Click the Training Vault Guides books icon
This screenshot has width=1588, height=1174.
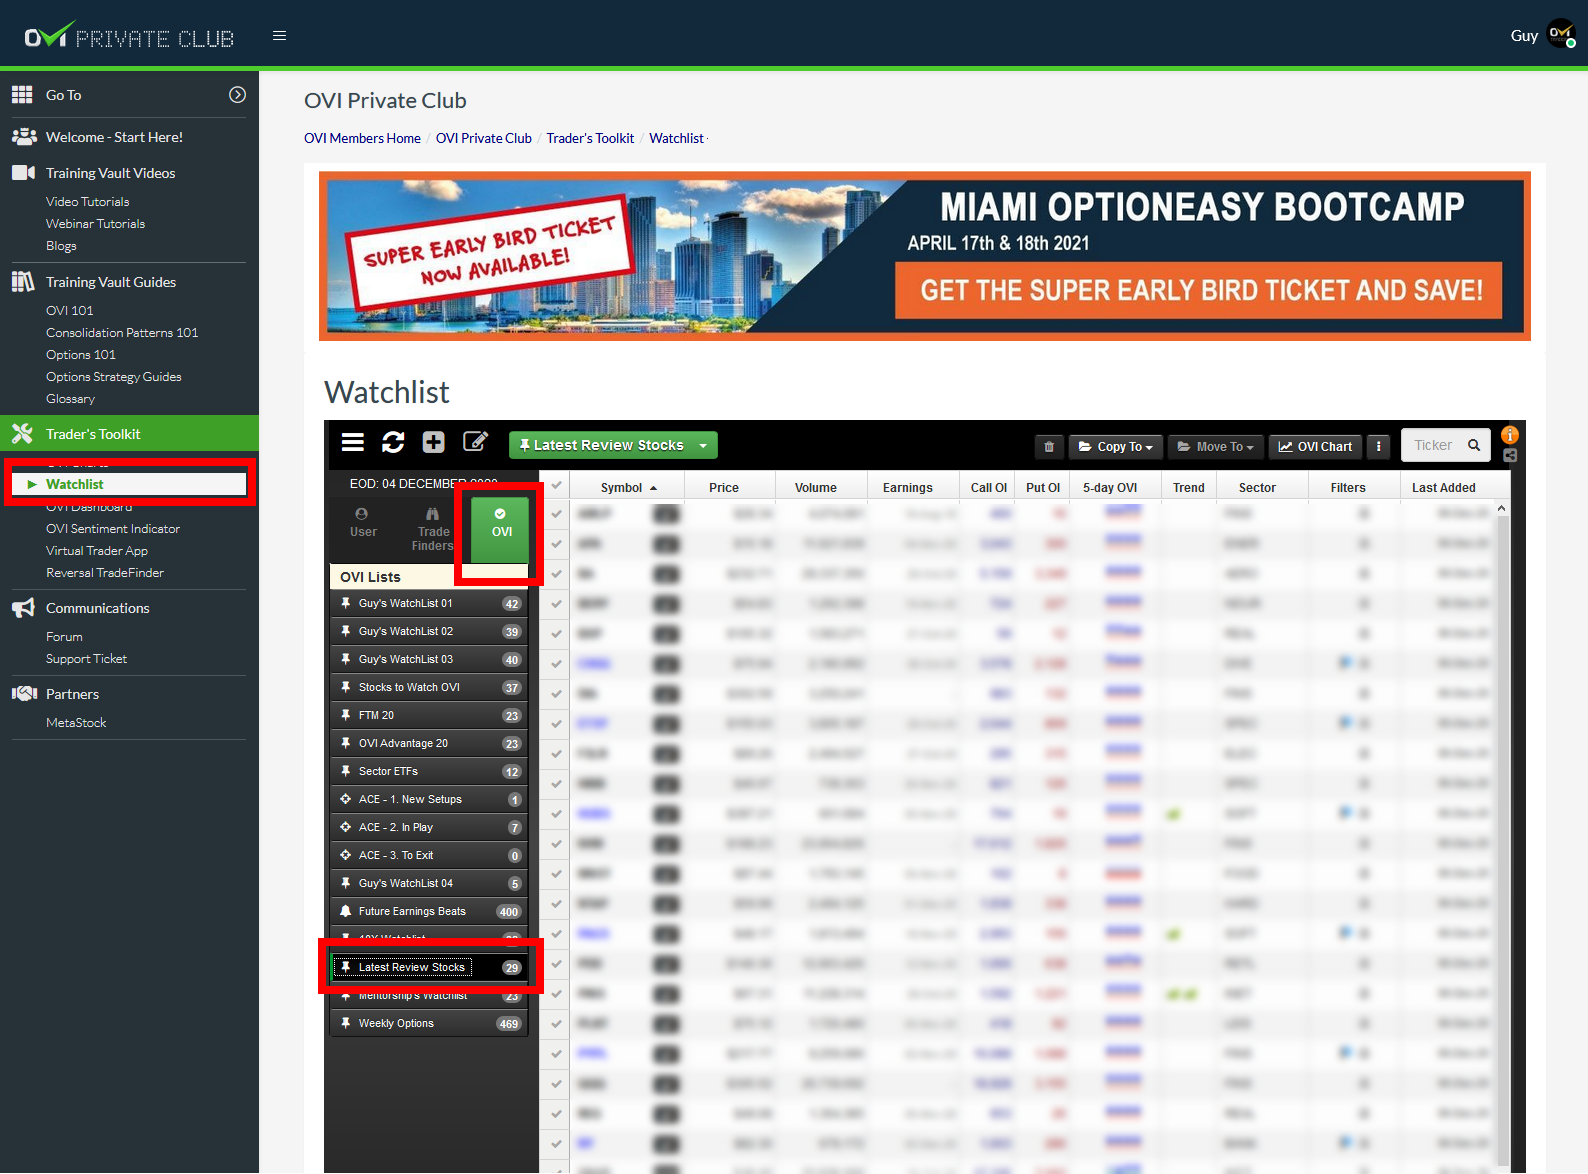23,282
